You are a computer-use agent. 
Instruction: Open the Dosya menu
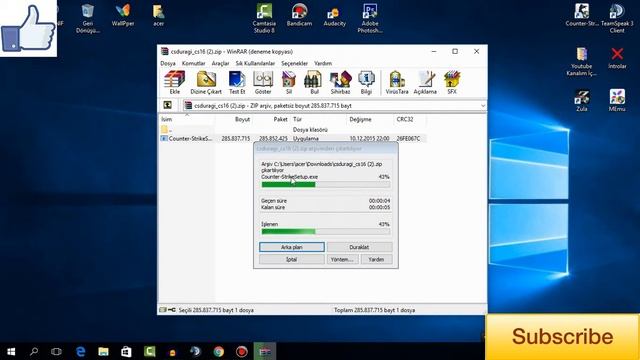(x=168, y=63)
